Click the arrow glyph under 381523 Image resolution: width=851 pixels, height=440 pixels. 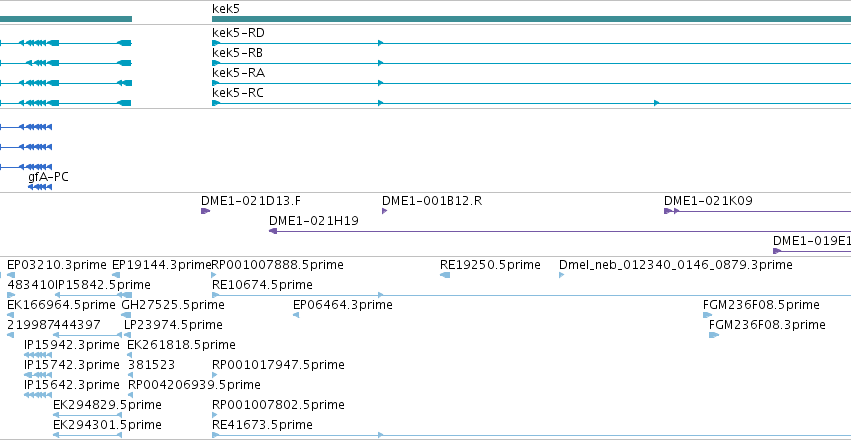131,375
